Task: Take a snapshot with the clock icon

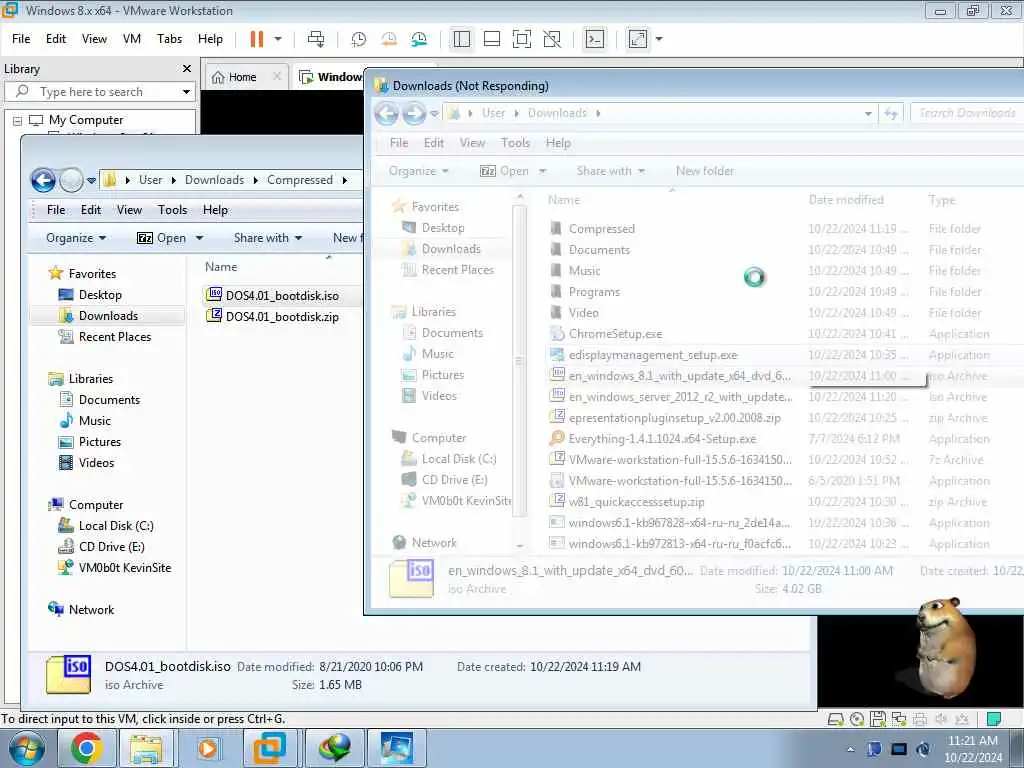Action: (359, 39)
